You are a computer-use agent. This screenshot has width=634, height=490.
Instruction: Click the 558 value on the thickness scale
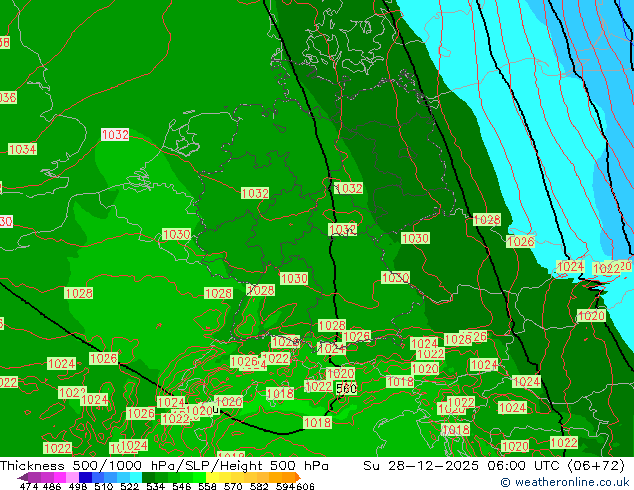(x=207, y=486)
